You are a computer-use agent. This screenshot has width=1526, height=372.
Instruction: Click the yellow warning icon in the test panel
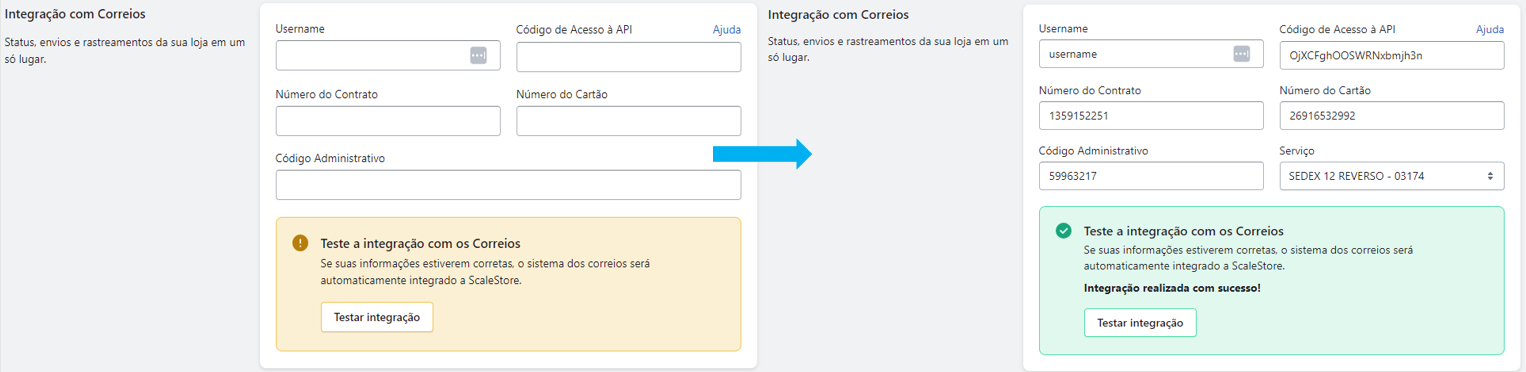pyautogui.click(x=300, y=243)
